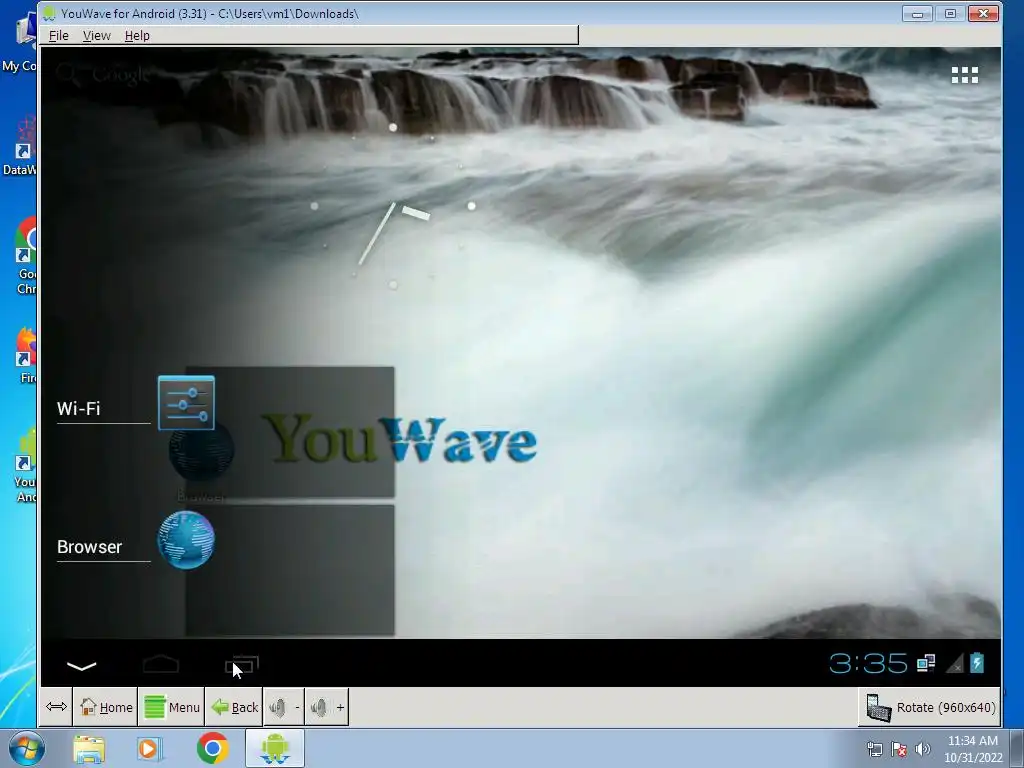Click the YouWave Android taskbar icon
The width and height of the screenshot is (1024, 768).
[x=274, y=748]
